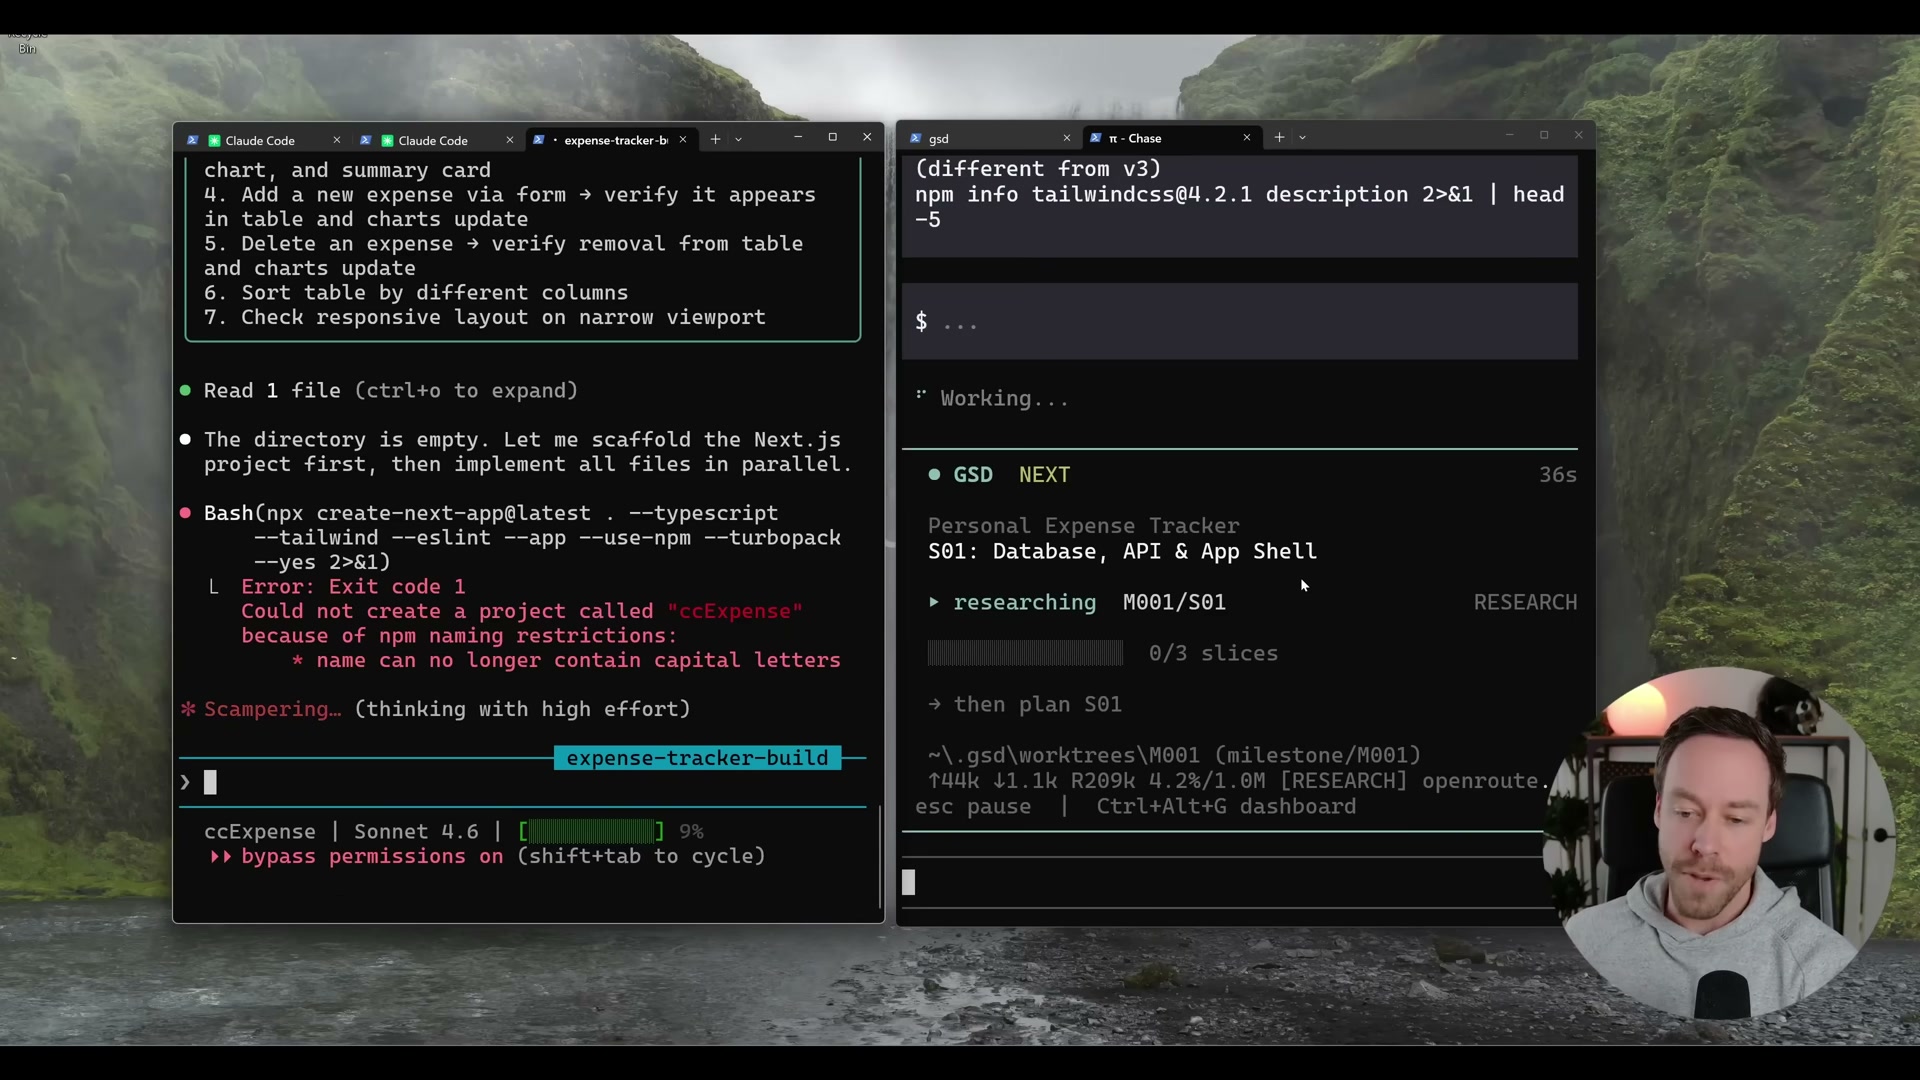Focus the Claude Code prompt input

(523, 783)
